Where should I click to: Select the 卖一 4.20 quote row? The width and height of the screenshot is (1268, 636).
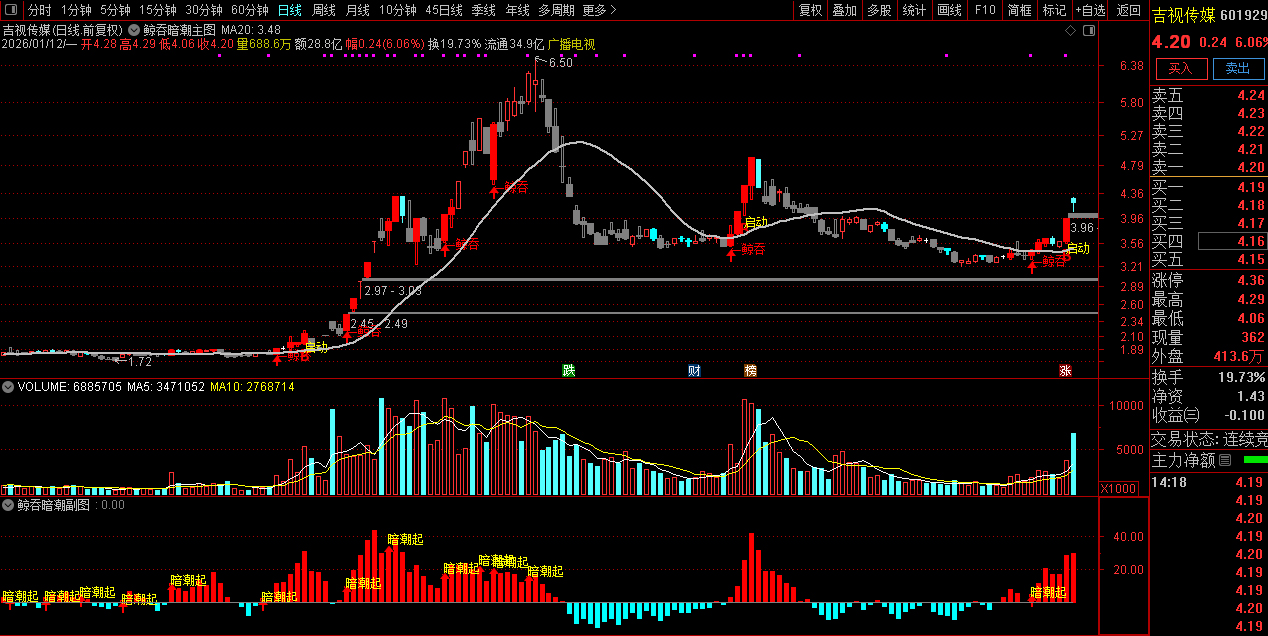click(1209, 167)
